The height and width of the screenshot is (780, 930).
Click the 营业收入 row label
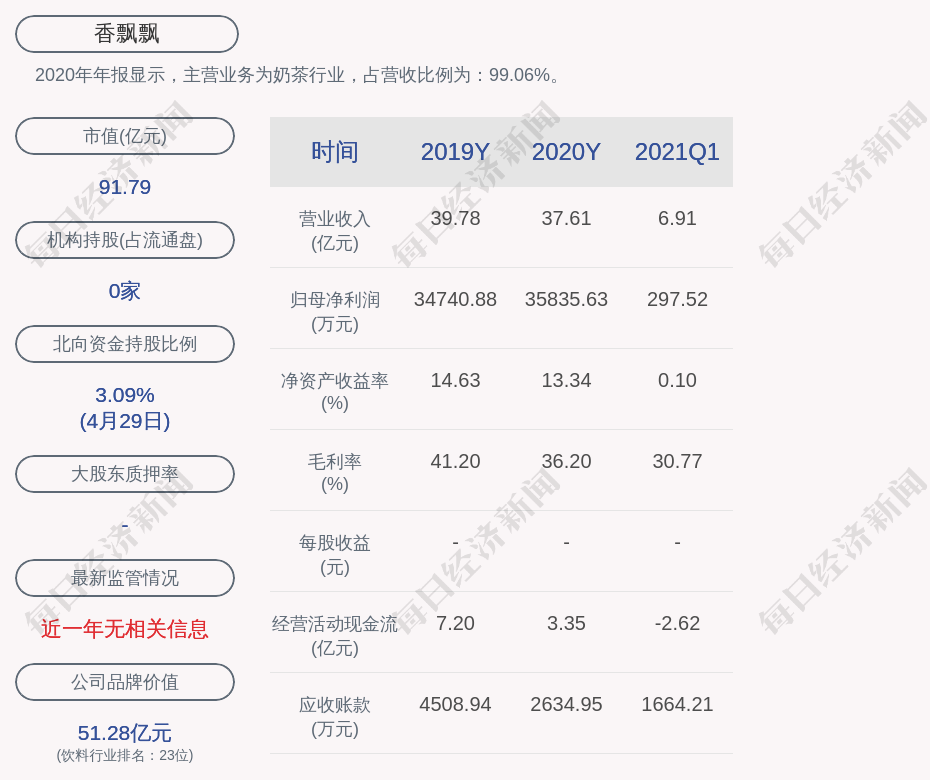point(335,230)
